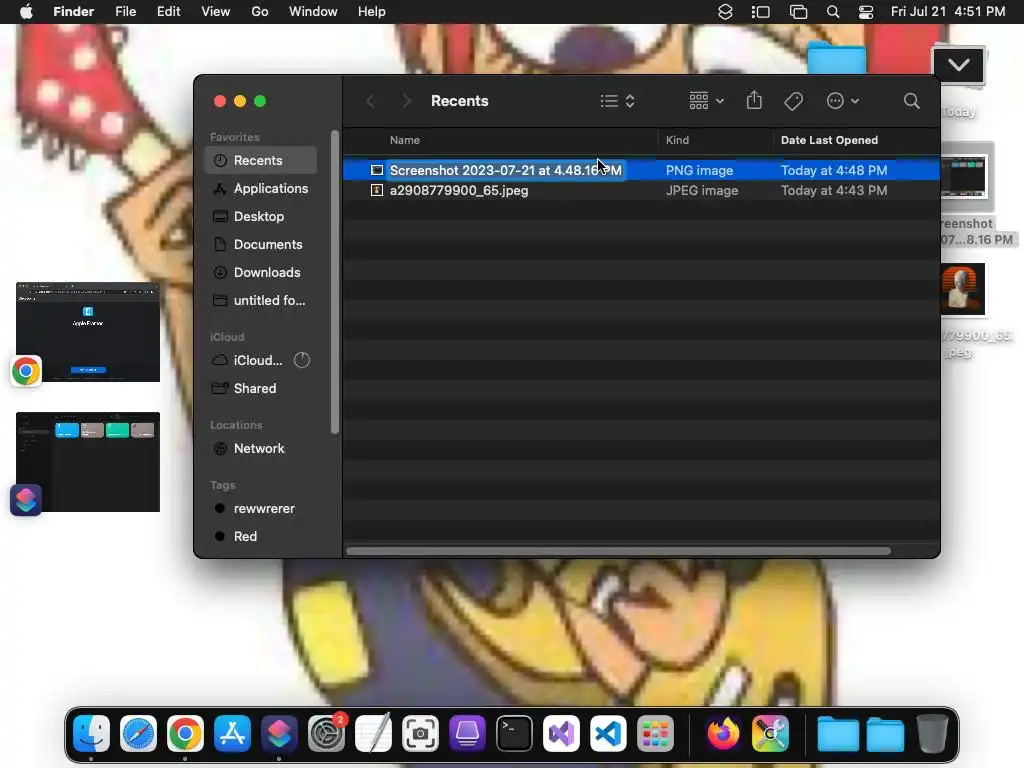Launch Safari from the Dock
This screenshot has height=768, width=1024.
point(138,733)
